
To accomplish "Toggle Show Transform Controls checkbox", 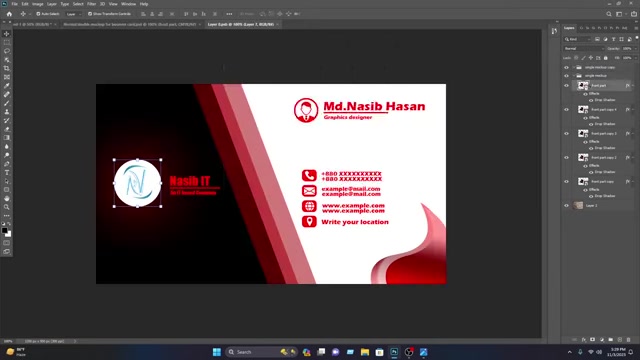I will coord(90,14).
